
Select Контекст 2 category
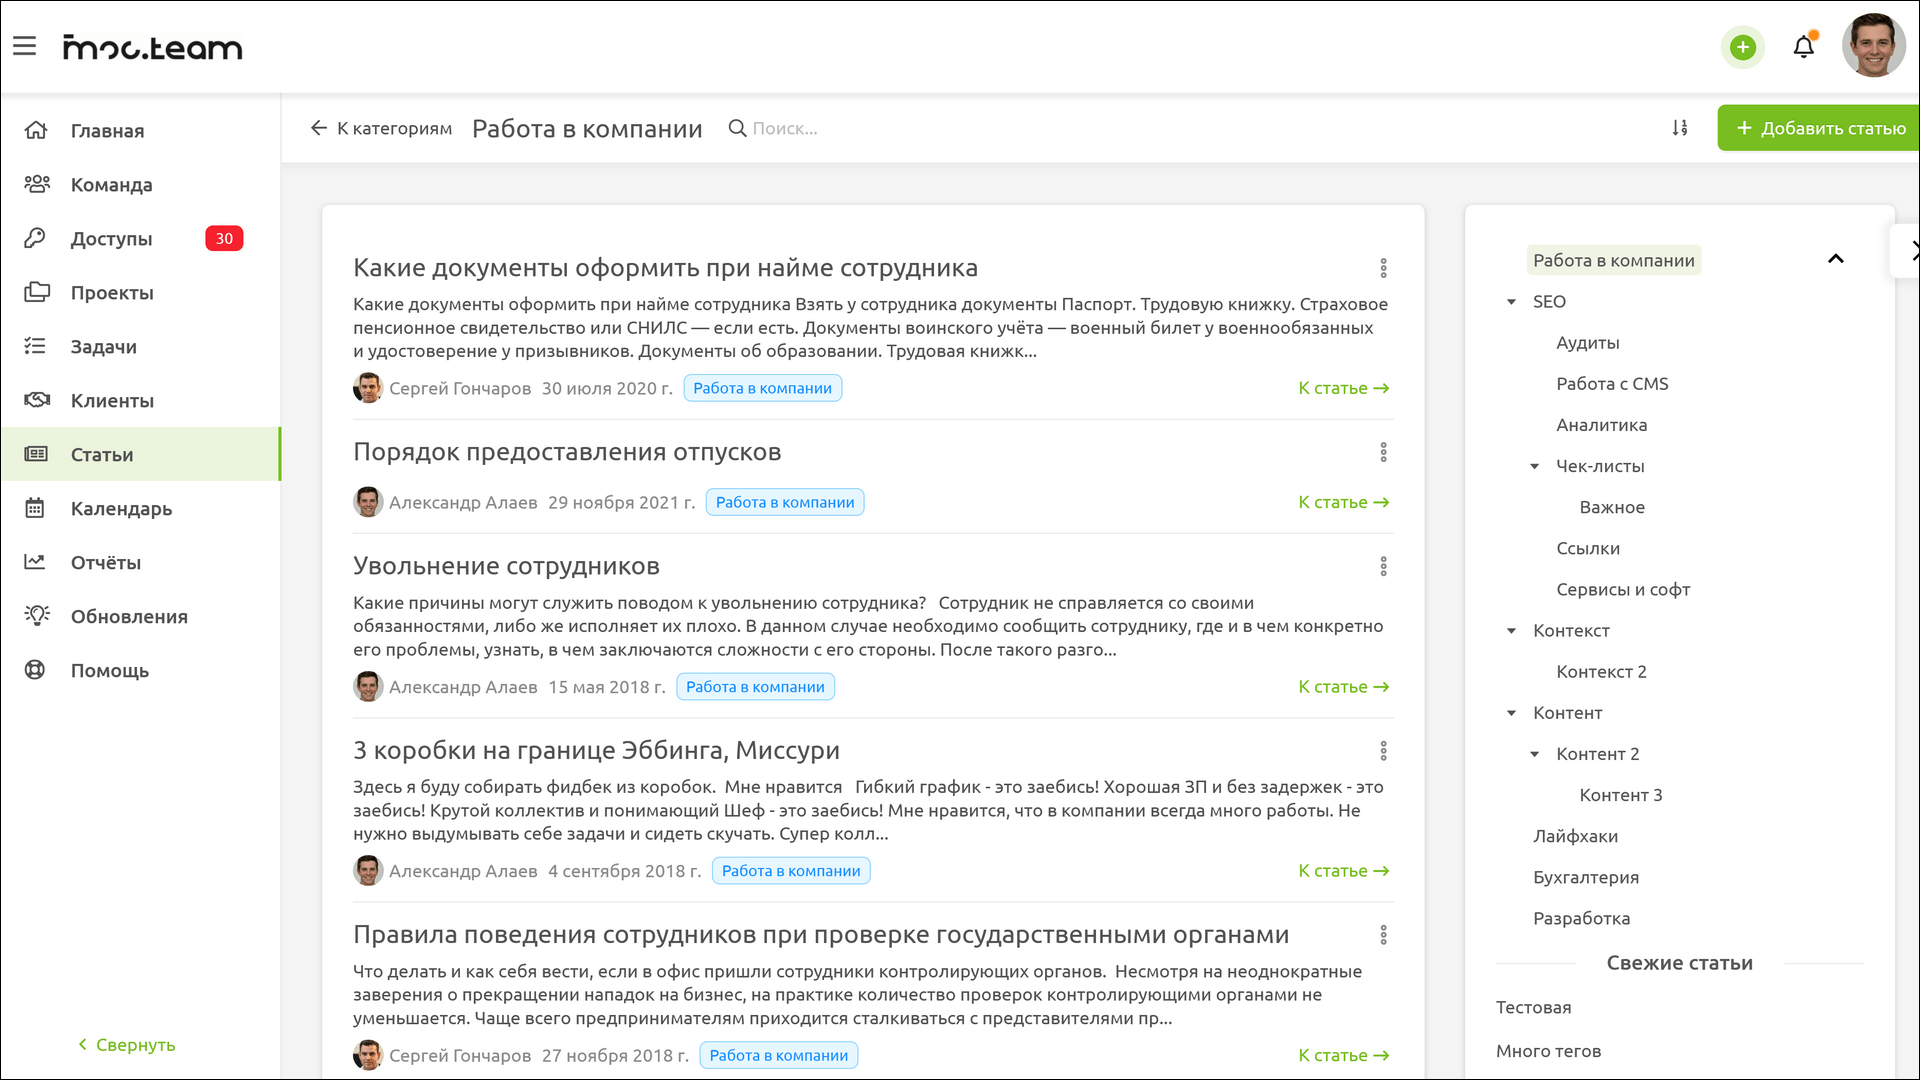coord(1600,672)
